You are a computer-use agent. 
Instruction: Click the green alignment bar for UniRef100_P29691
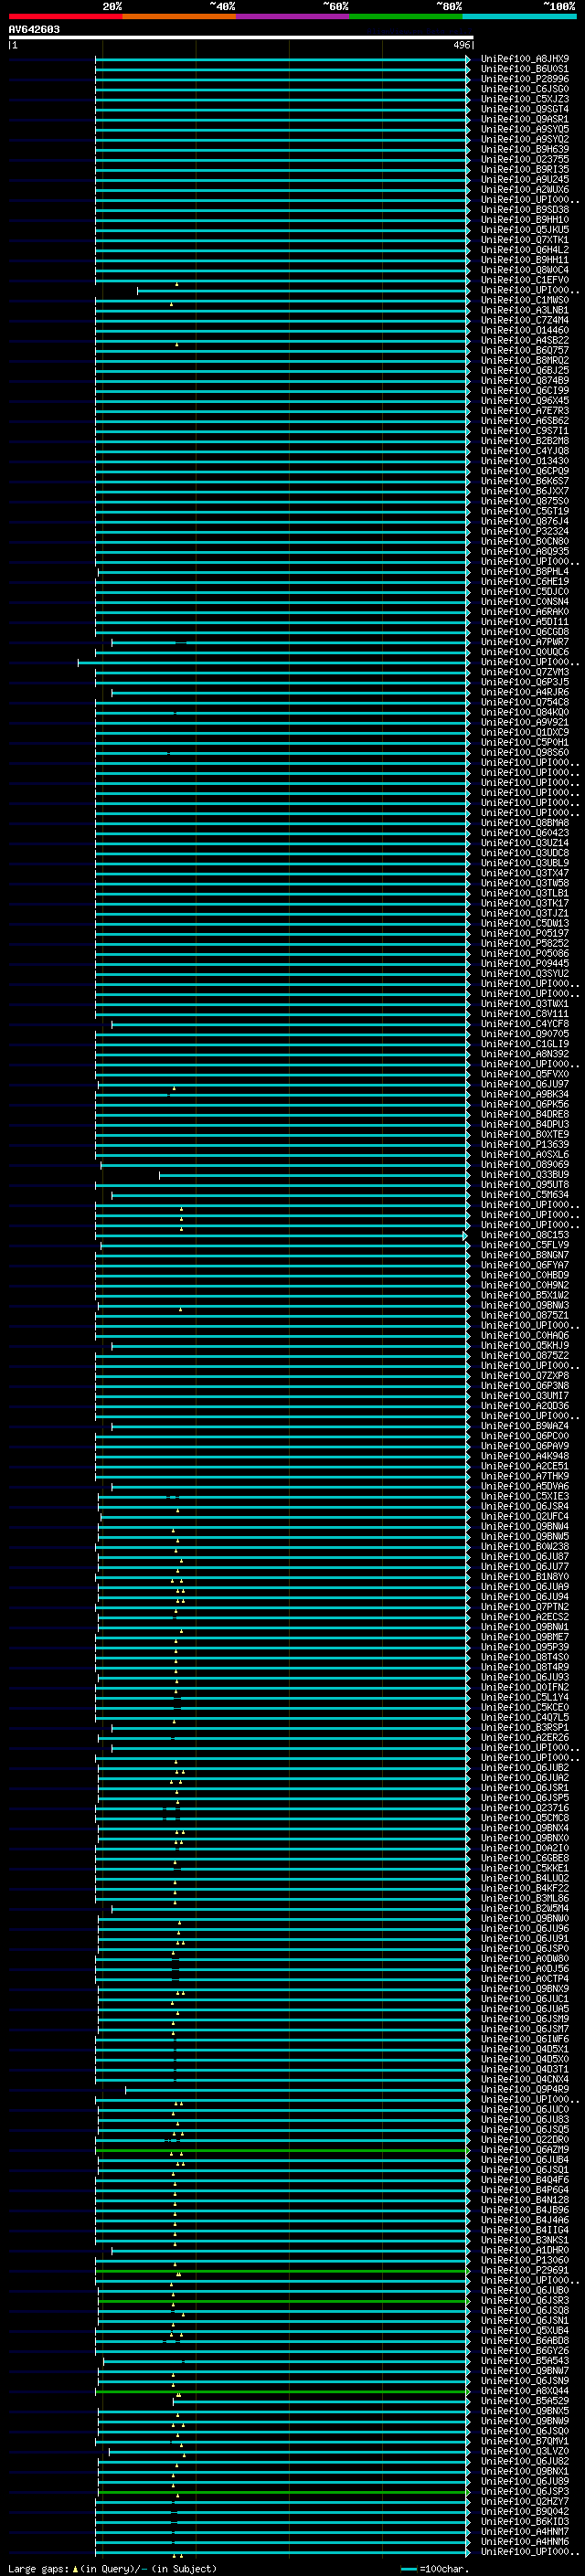[x=282, y=2270]
